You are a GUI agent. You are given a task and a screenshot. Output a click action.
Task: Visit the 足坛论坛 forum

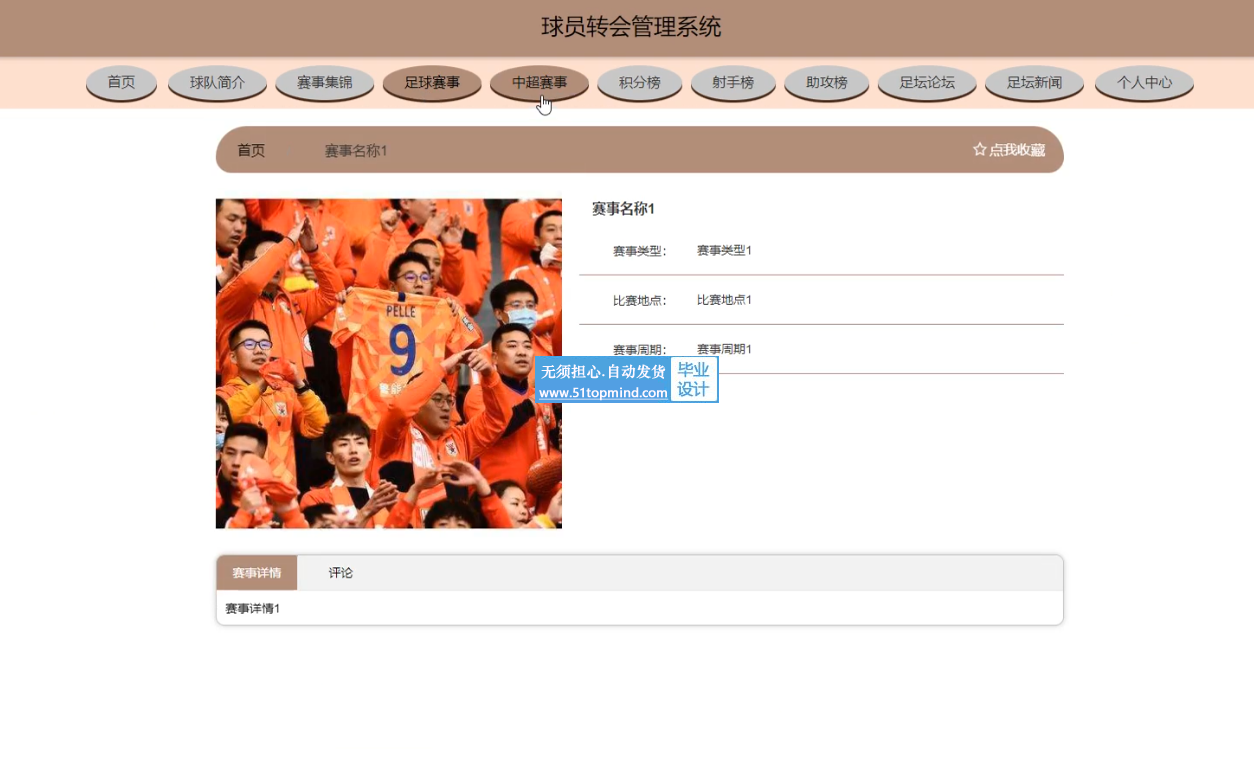[927, 83]
